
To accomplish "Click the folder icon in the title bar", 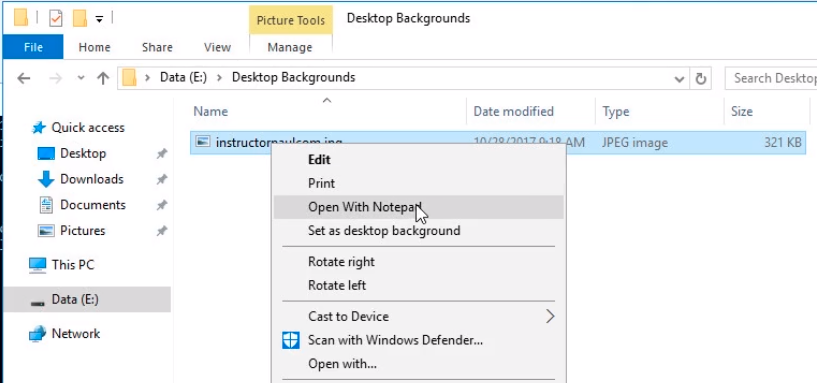I will (x=21, y=18).
